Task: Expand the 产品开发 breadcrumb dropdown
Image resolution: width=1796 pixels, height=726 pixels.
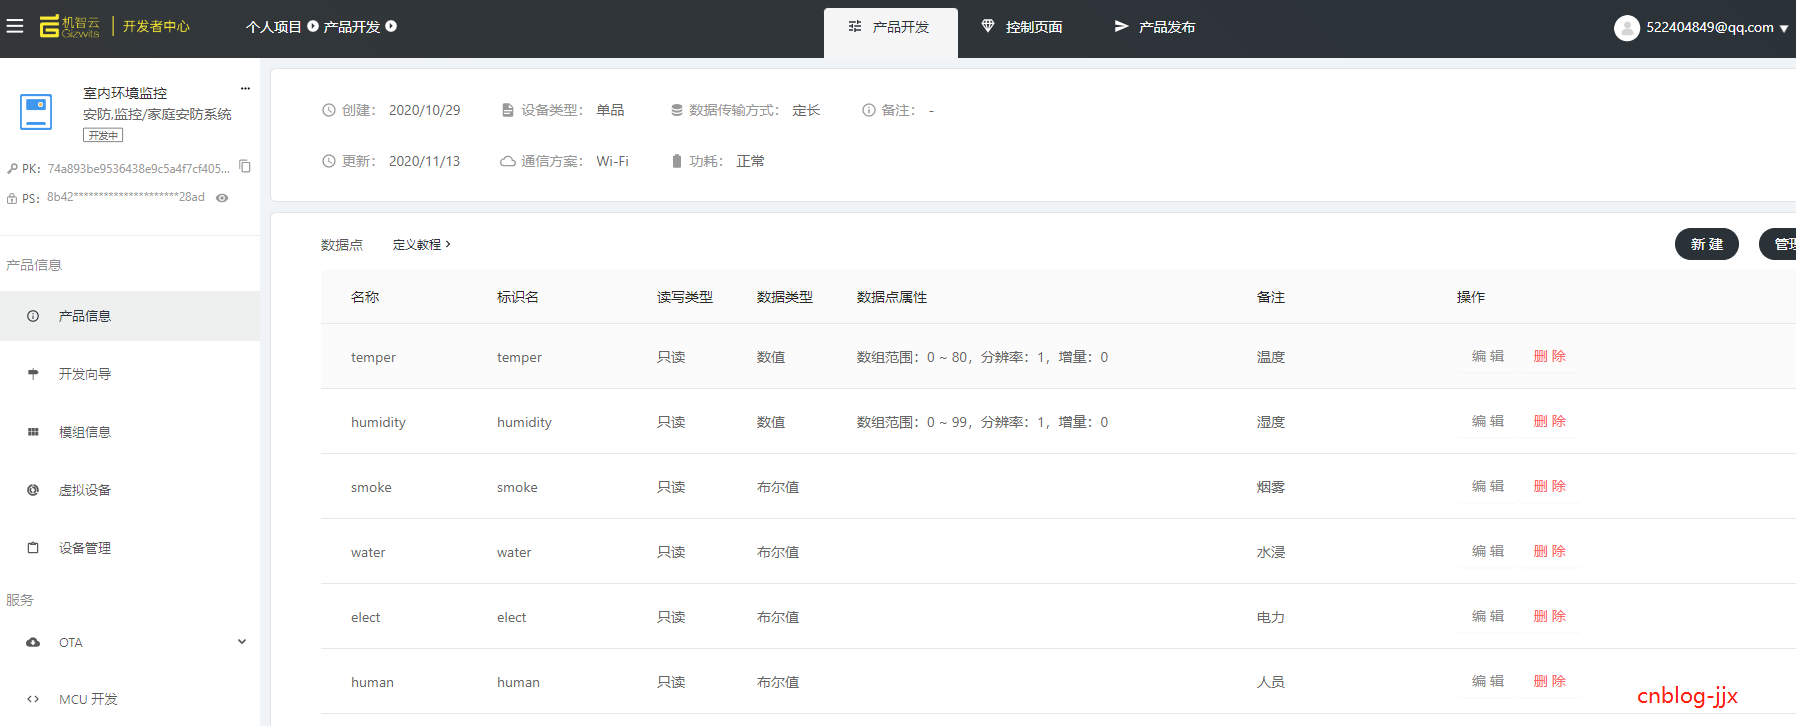Action: 391,26
